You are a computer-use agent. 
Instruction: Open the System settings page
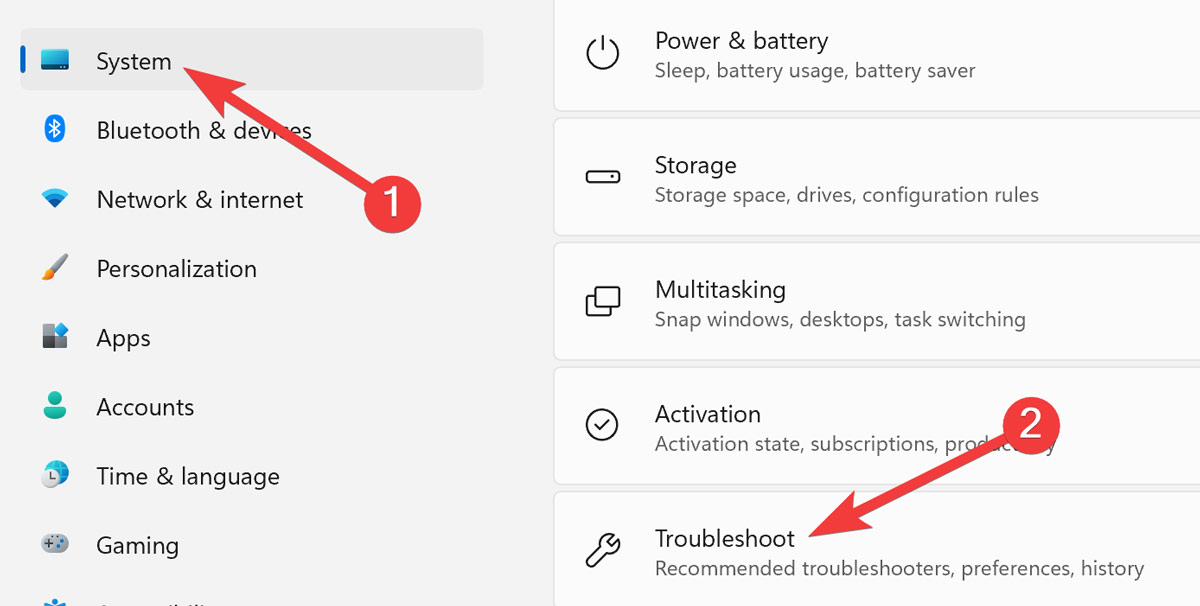point(133,60)
